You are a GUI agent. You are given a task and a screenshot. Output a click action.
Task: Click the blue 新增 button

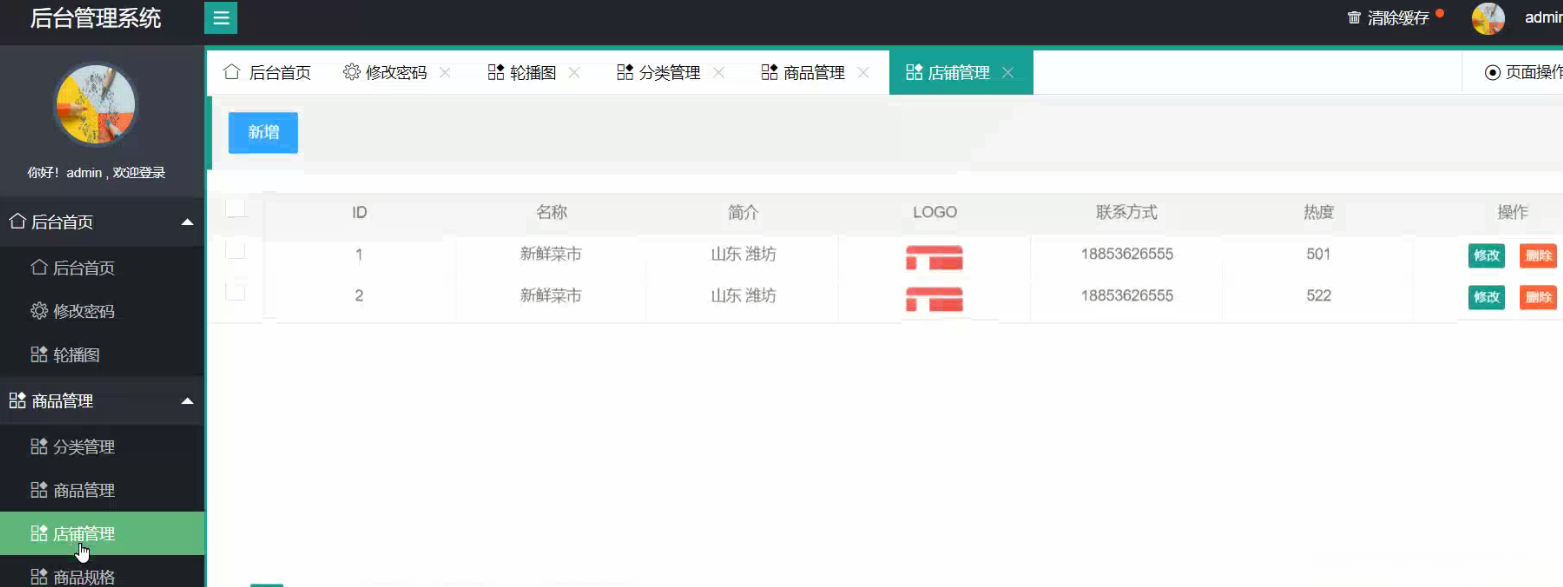[263, 133]
